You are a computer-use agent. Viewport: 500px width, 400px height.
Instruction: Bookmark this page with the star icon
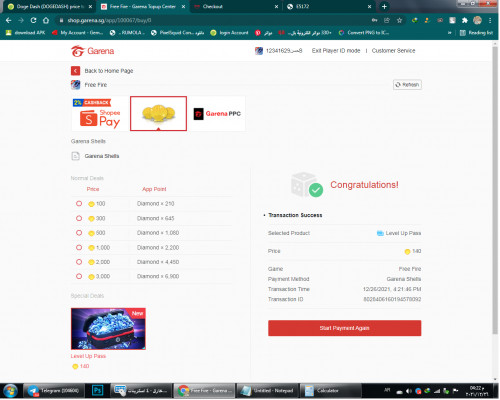(399, 20)
